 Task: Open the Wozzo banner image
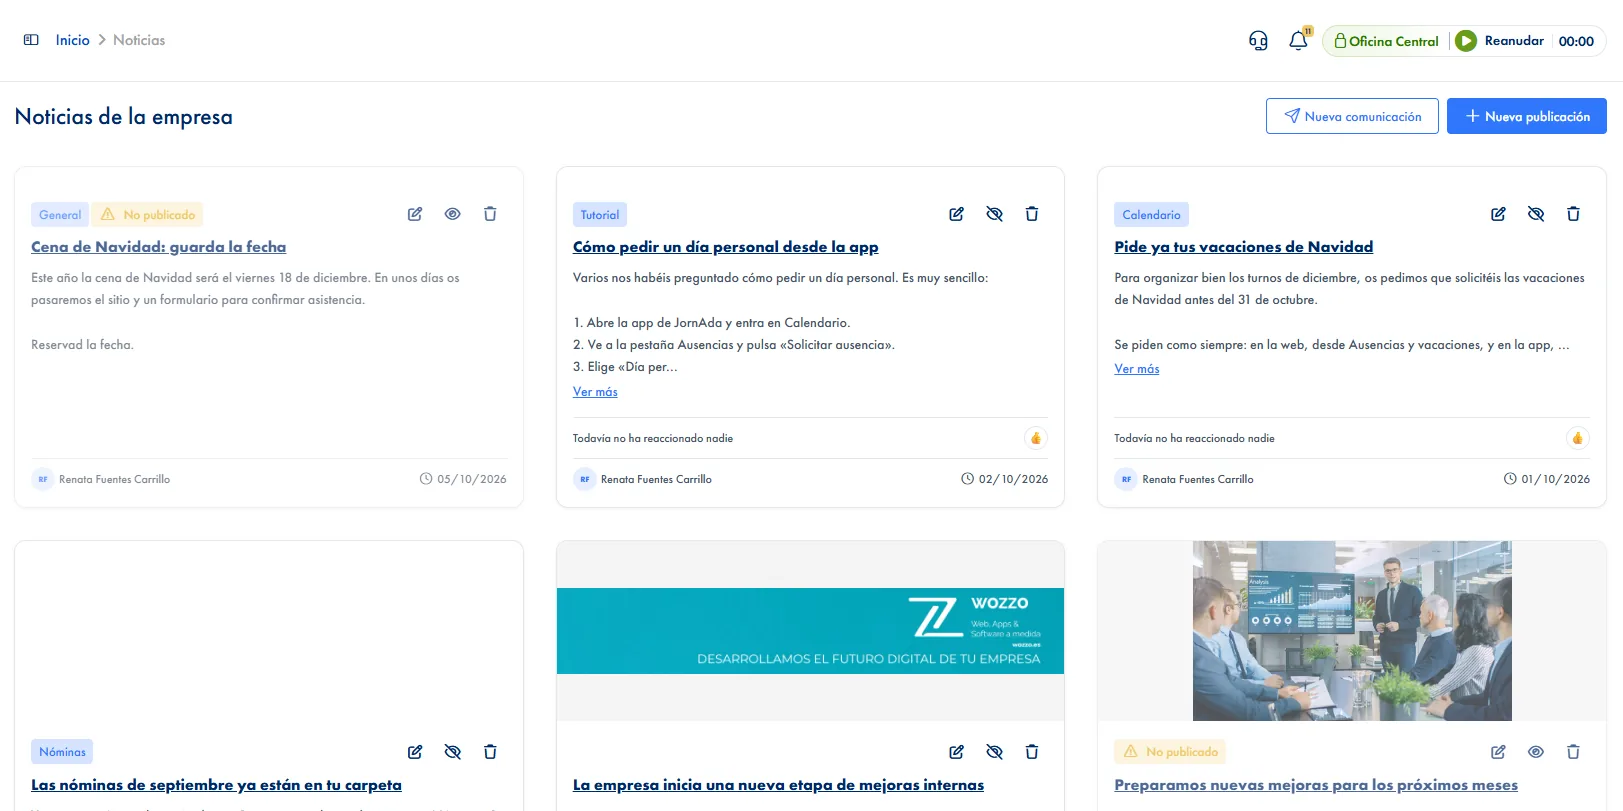pos(810,631)
